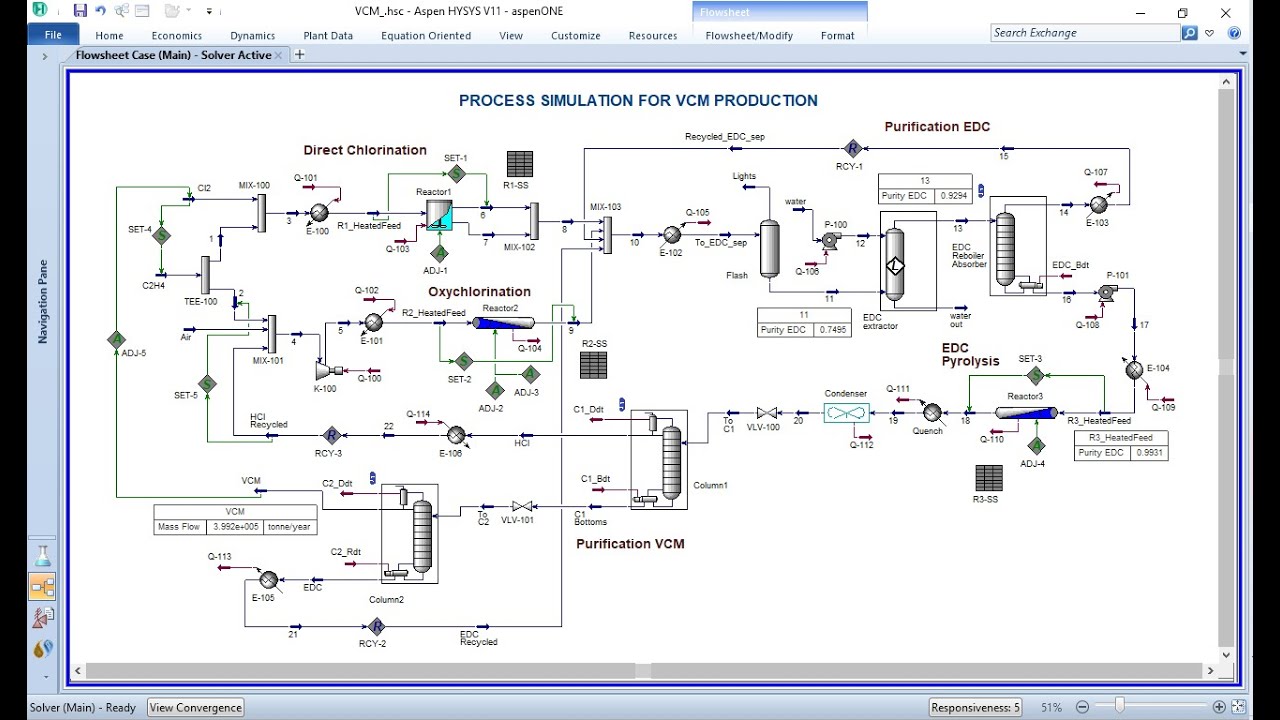1280x720 pixels.
Task: Open the Help question mark icon
Action: [1234, 33]
